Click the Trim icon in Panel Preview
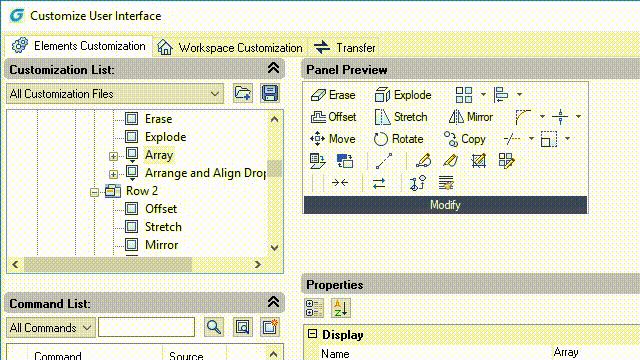Screen dimensions: 640x360 click(512, 139)
